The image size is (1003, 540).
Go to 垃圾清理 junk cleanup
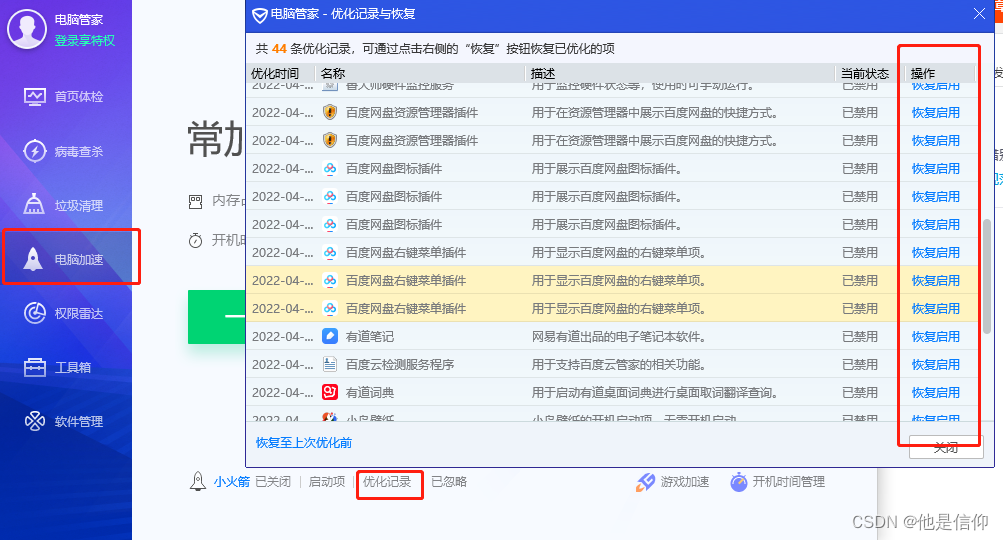[64, 205]
